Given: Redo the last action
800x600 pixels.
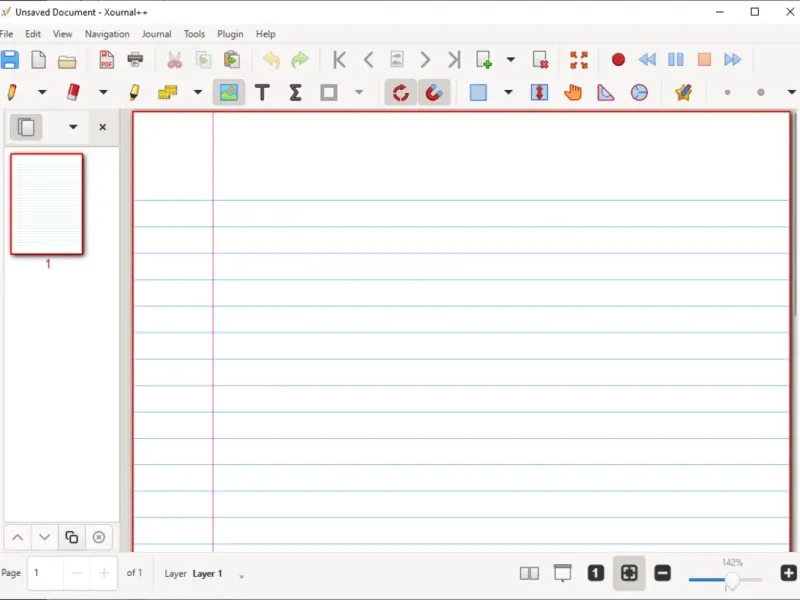Looking at the screenshot, I should 299,60.
